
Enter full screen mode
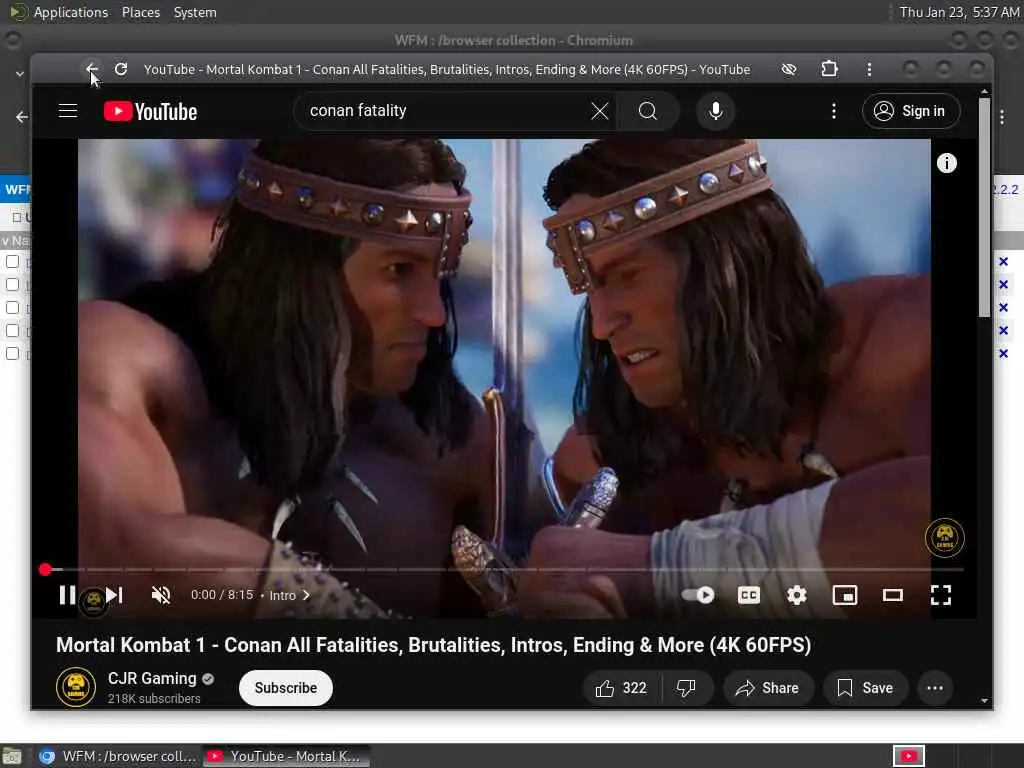[940, 595]
